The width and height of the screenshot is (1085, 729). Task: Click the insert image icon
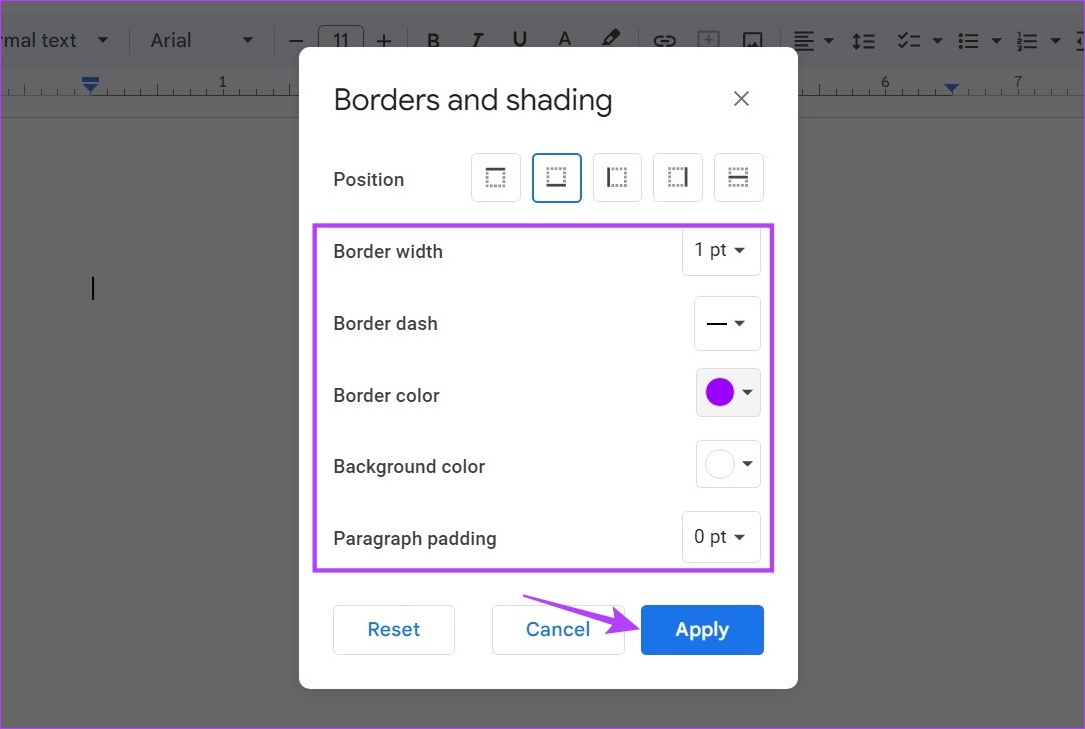(752, 41)
